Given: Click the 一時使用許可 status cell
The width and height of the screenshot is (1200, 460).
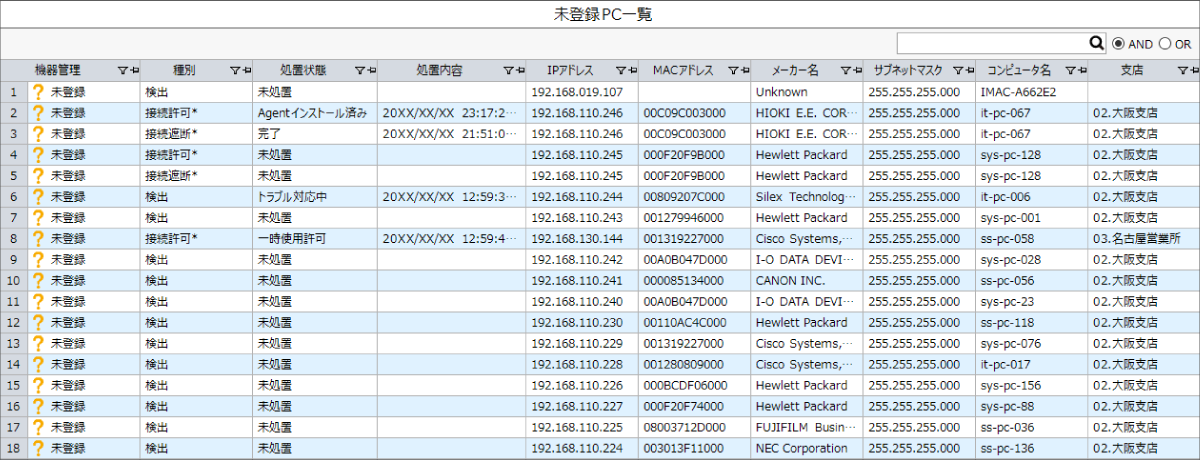Looking at the screenshot, I should point(315,238).
